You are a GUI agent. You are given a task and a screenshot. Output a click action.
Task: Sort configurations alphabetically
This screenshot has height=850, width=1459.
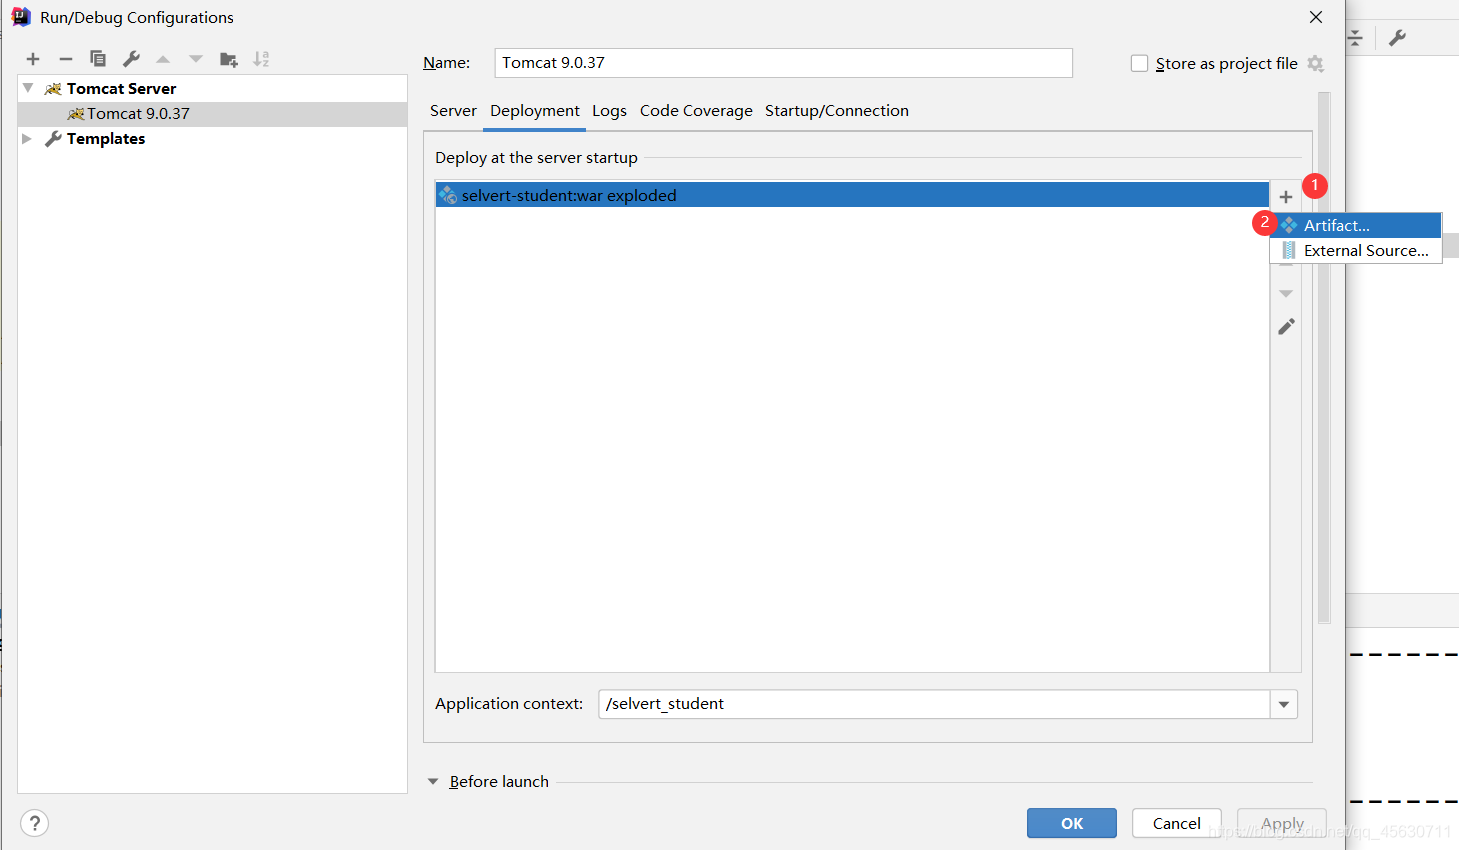point(261,59)
